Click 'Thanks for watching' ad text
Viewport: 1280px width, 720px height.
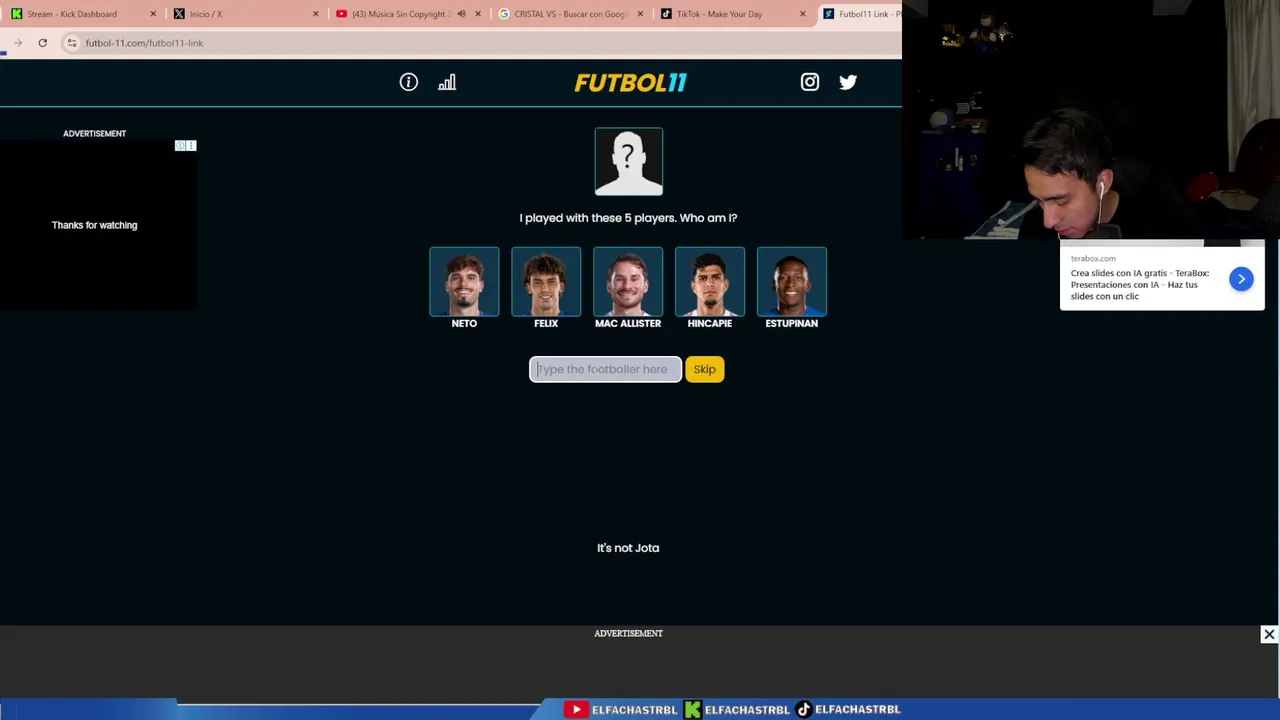(94, 225)
